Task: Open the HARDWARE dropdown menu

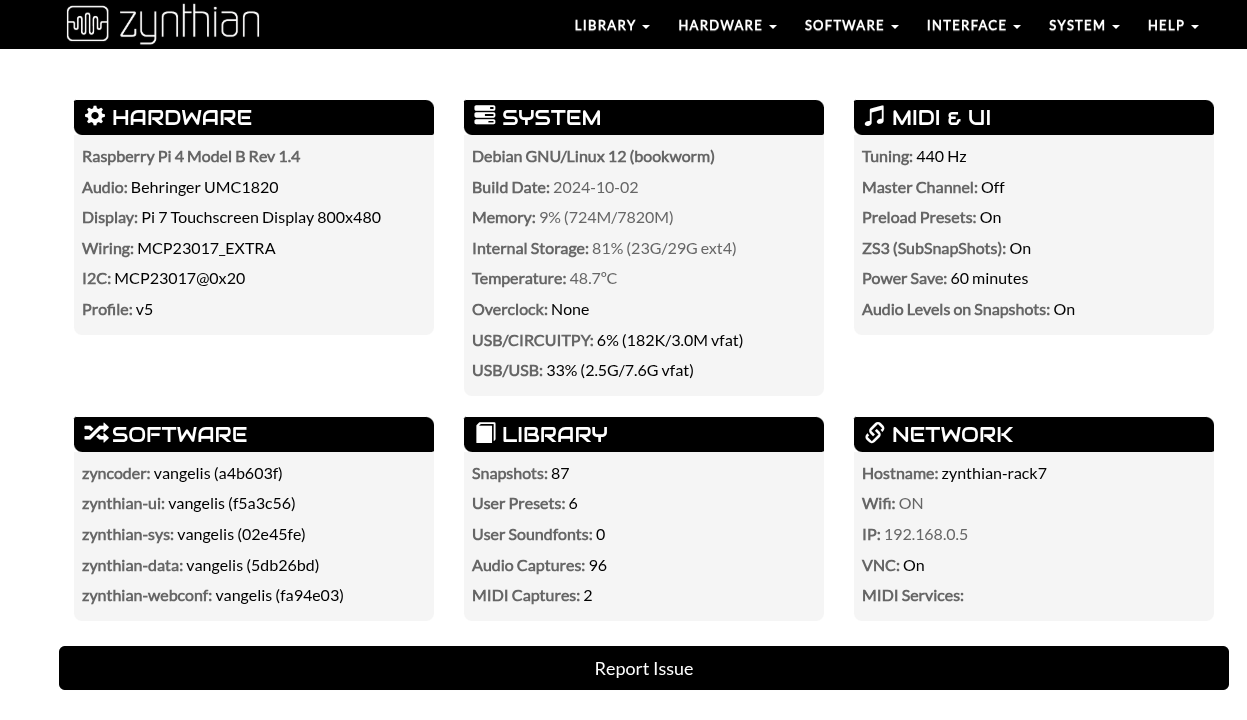Action: (x=727, y=25)
